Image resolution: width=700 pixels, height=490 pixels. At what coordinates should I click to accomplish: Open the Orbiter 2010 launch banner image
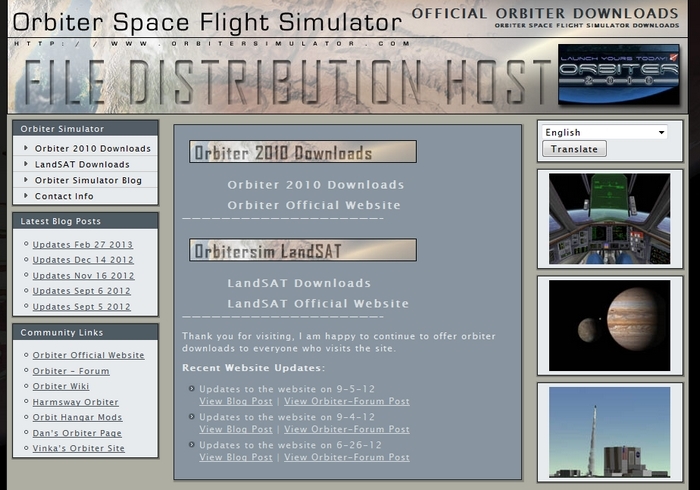619,74
